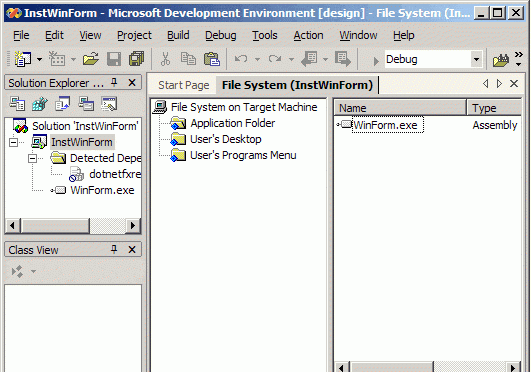This screenshot has width=531, height=372.
Task: Click the Save floppy disk icon
Action: (114, 59)
